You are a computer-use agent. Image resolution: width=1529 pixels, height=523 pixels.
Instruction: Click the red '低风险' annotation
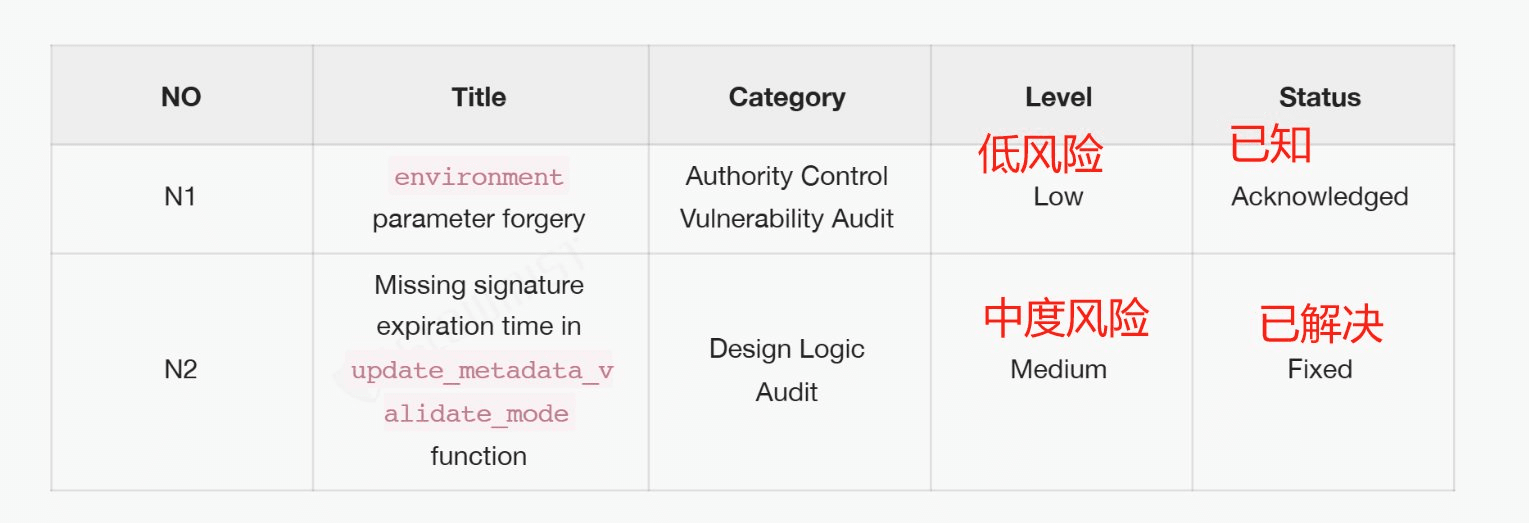[1041, 155]
